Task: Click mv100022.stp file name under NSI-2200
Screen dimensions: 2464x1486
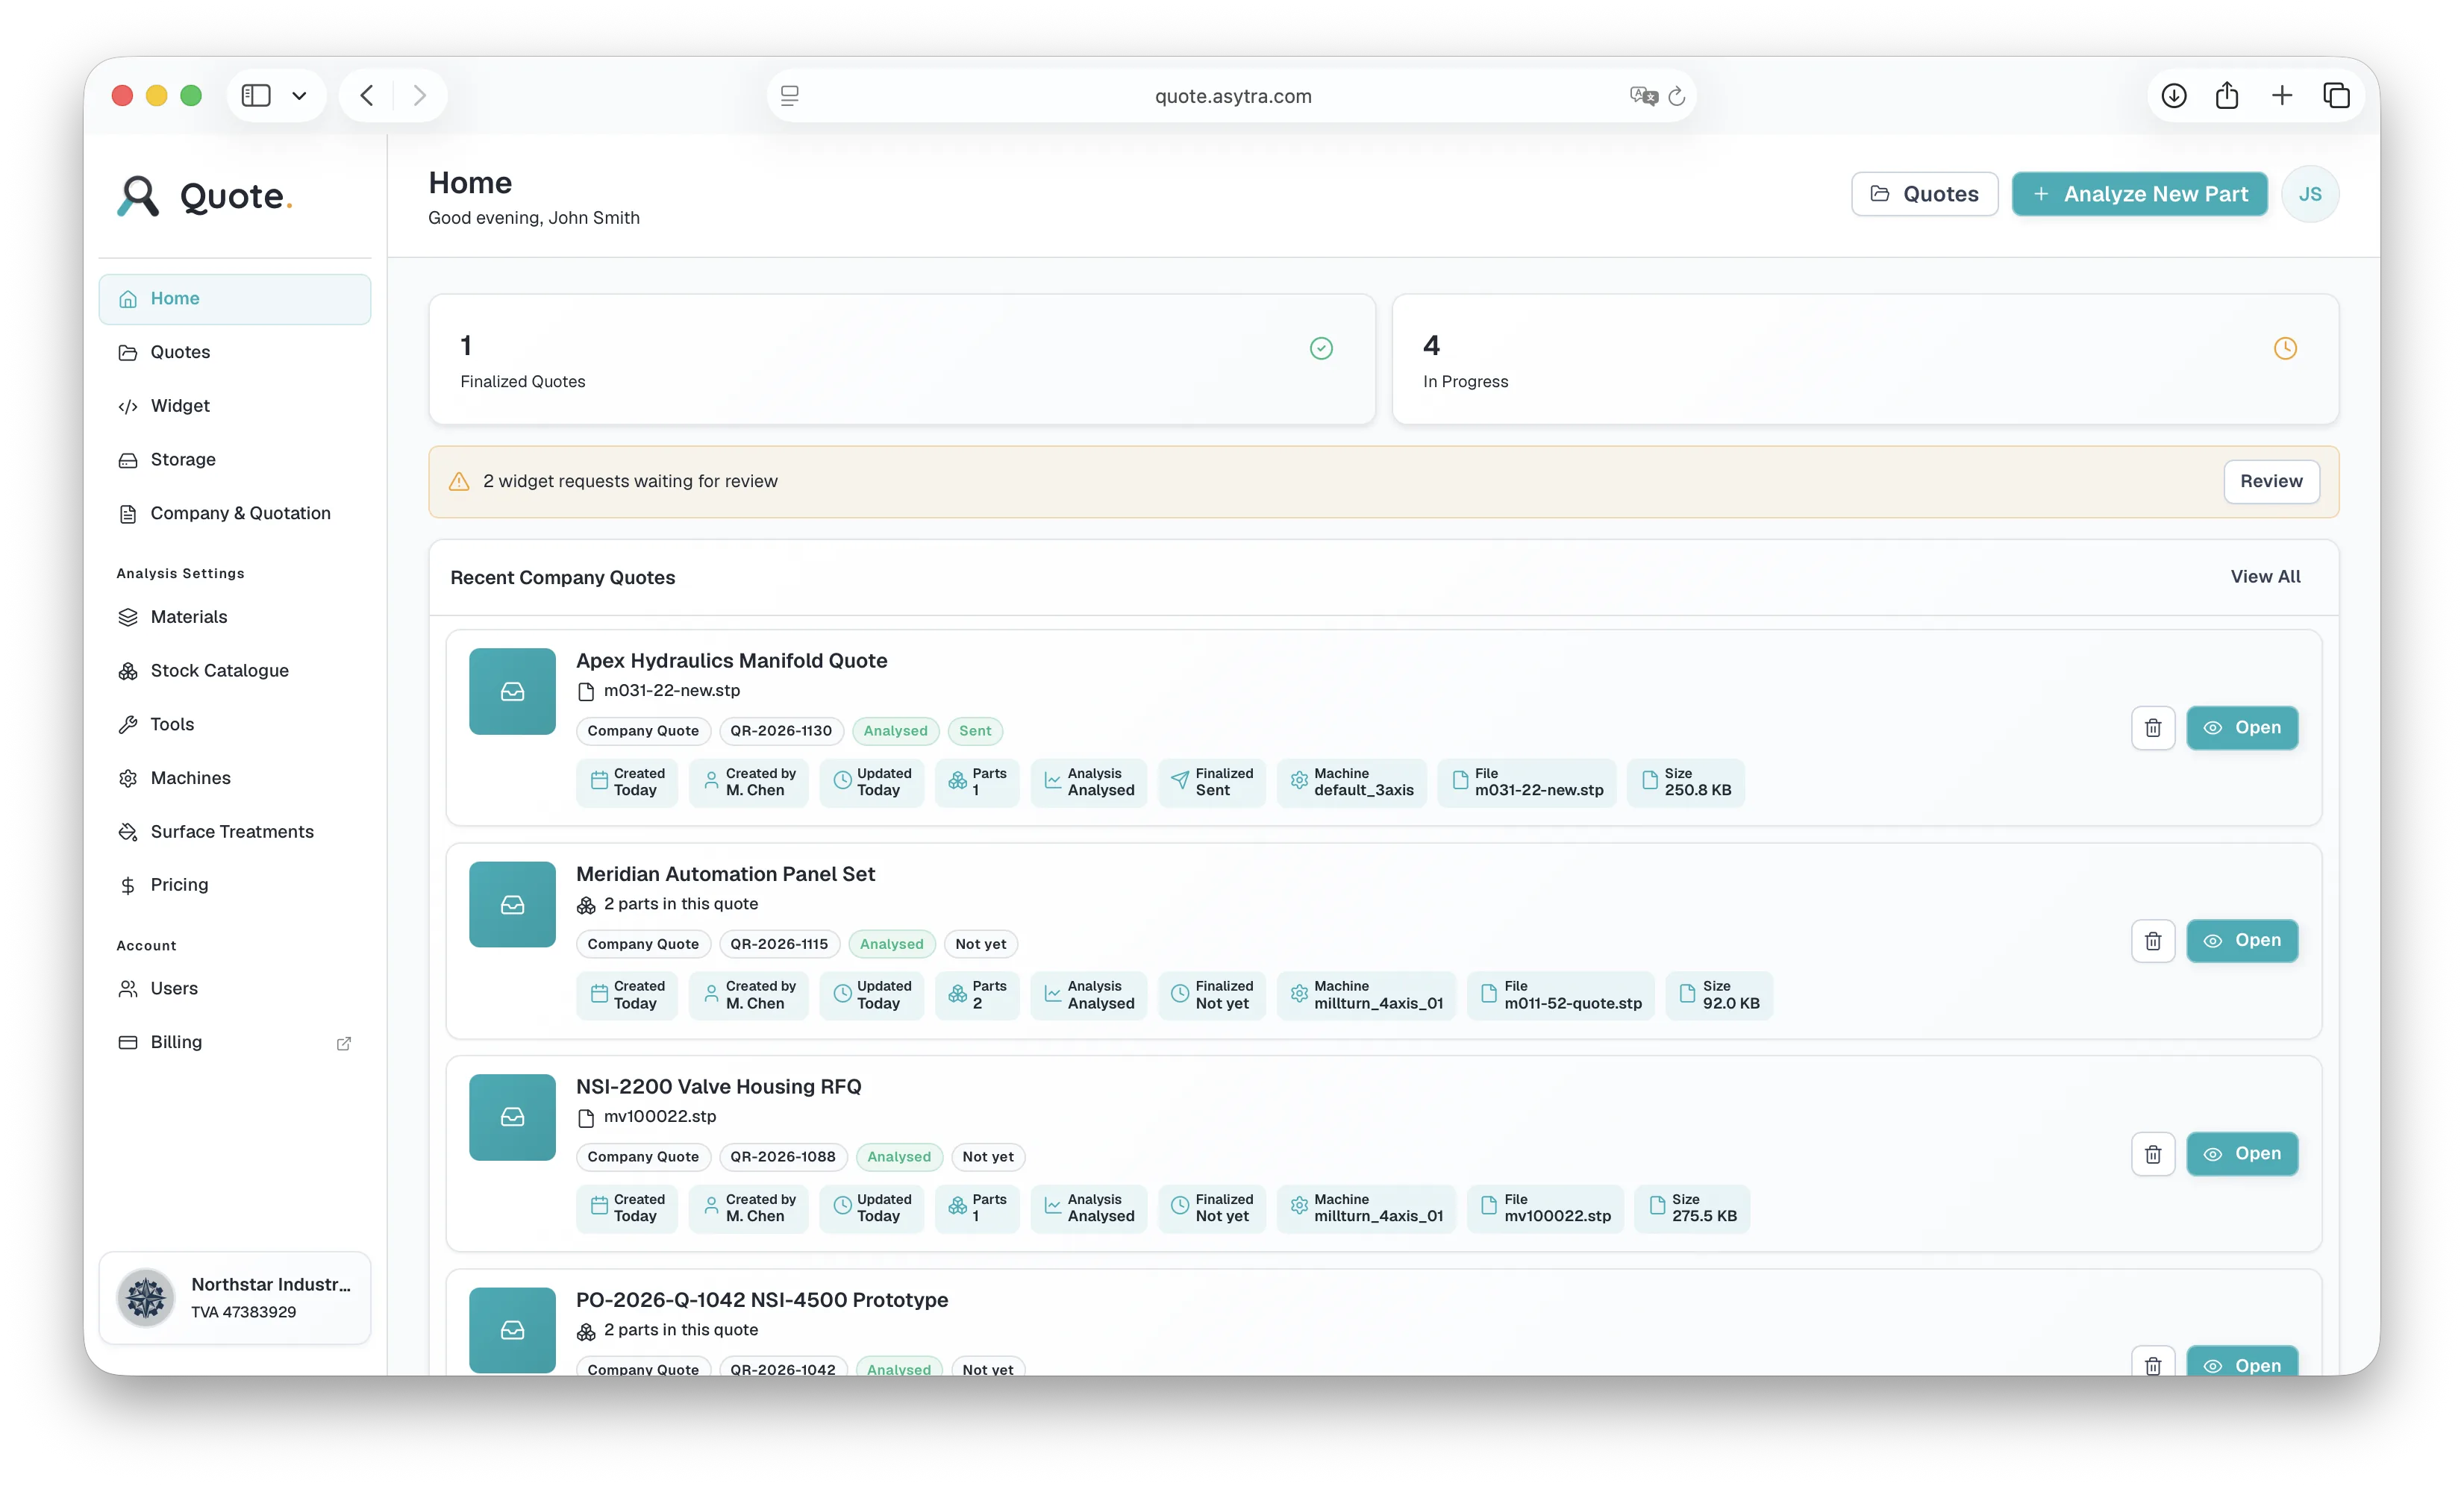Action: coord(659,1117)
